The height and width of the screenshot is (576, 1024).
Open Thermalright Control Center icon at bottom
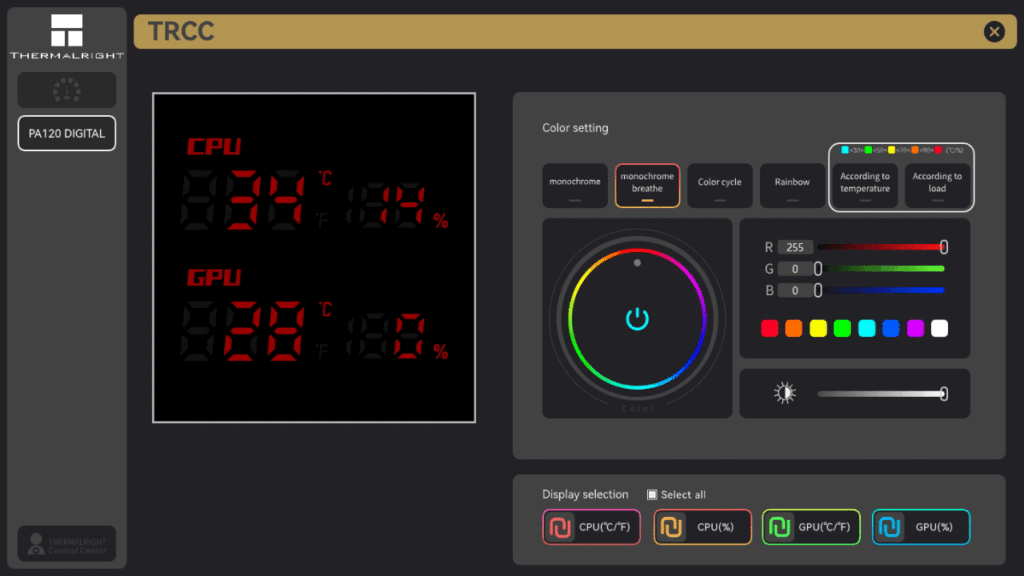coord(67,543)
